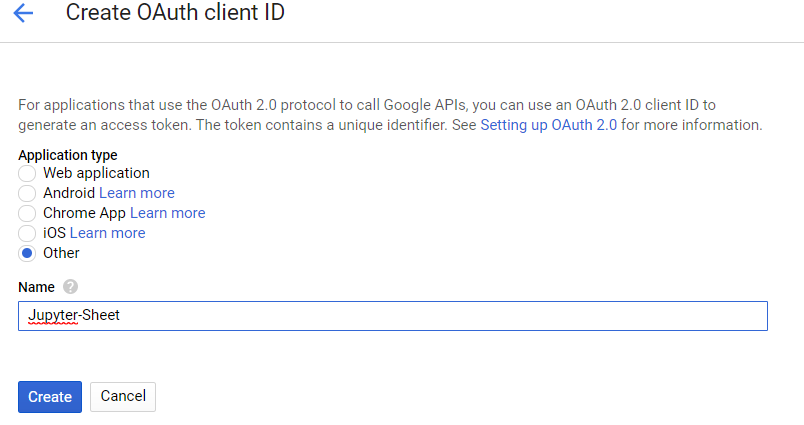Viewport: 804px width, 425px height.
Task: Choose the Android radio button
Action: click(27, 193)
